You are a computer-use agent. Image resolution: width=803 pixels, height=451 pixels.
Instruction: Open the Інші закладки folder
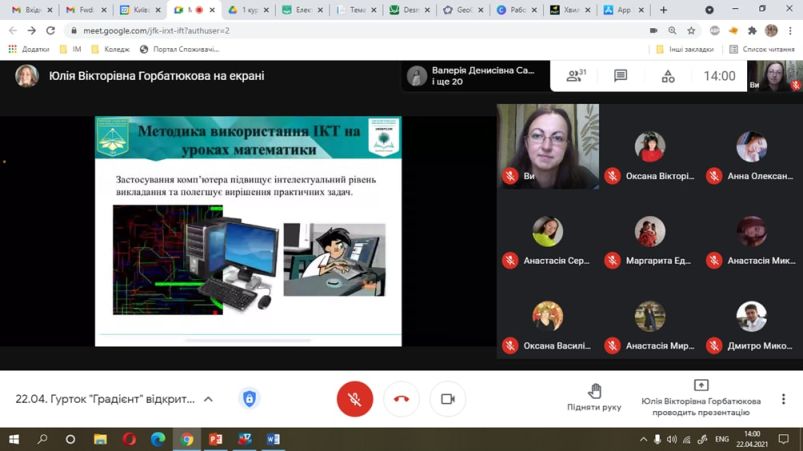click(x=685, y=49)
